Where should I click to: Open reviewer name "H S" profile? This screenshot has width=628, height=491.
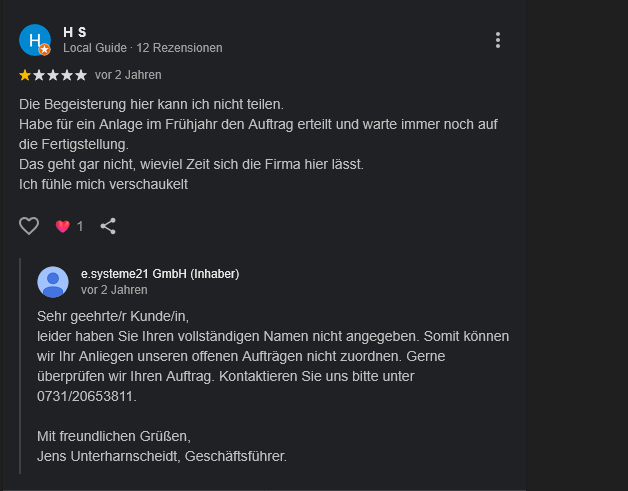point(75,32)
